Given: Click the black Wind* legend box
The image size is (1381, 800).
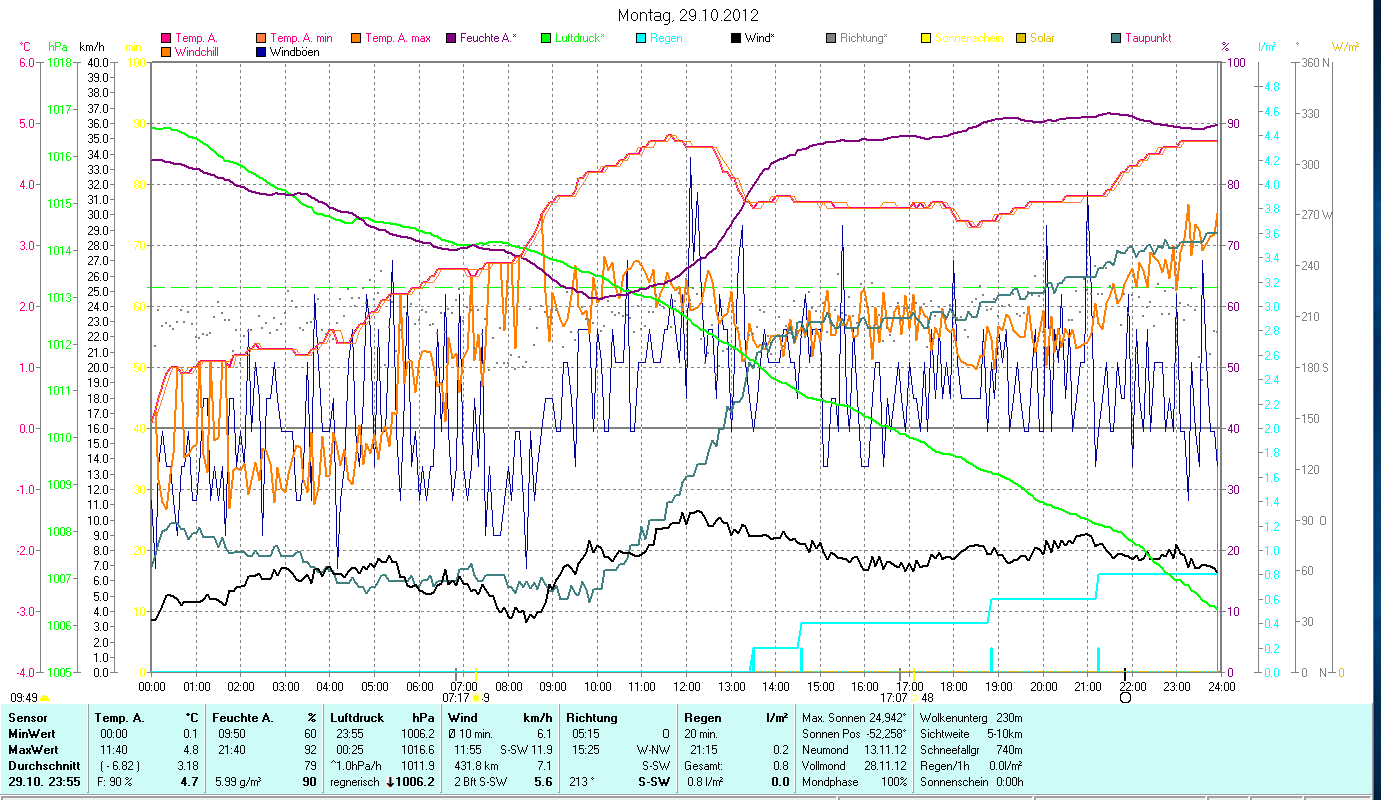Looking at the screenshot, I should [x=736, y=39].
